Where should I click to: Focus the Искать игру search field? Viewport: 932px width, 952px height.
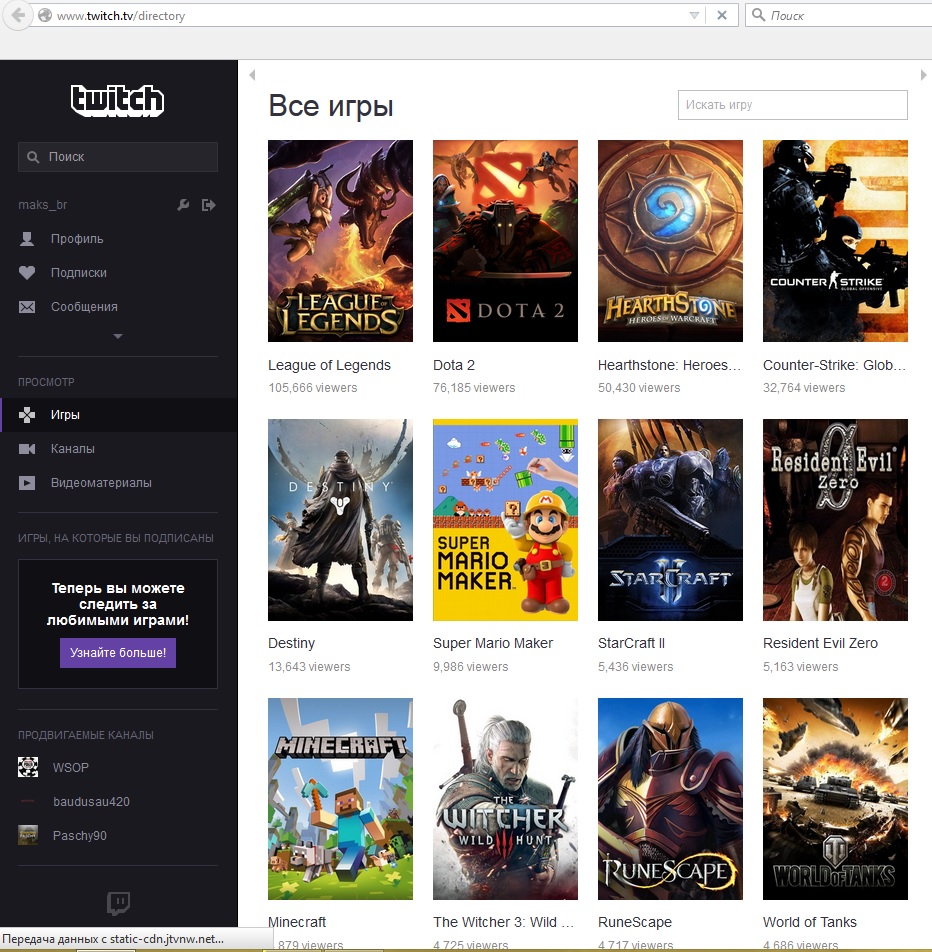point(792,105)
